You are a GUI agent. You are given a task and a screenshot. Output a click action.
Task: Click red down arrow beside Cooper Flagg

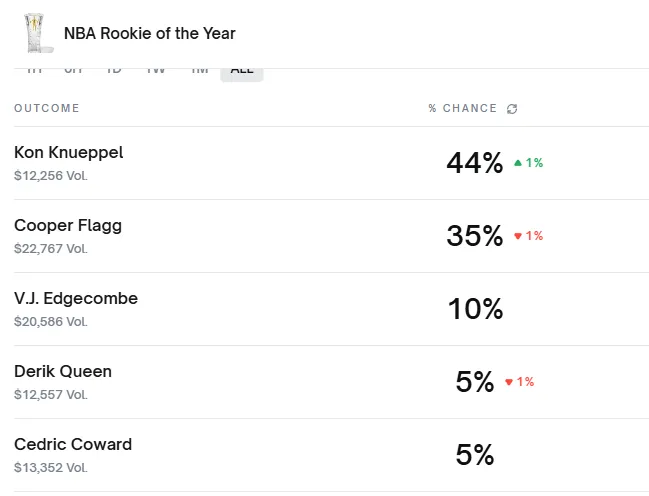tap(518, 236)
